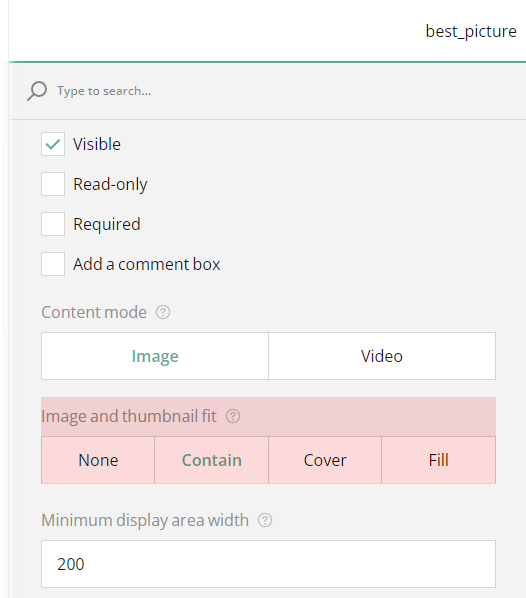Tick the Required checkbox

pos(53,224)
